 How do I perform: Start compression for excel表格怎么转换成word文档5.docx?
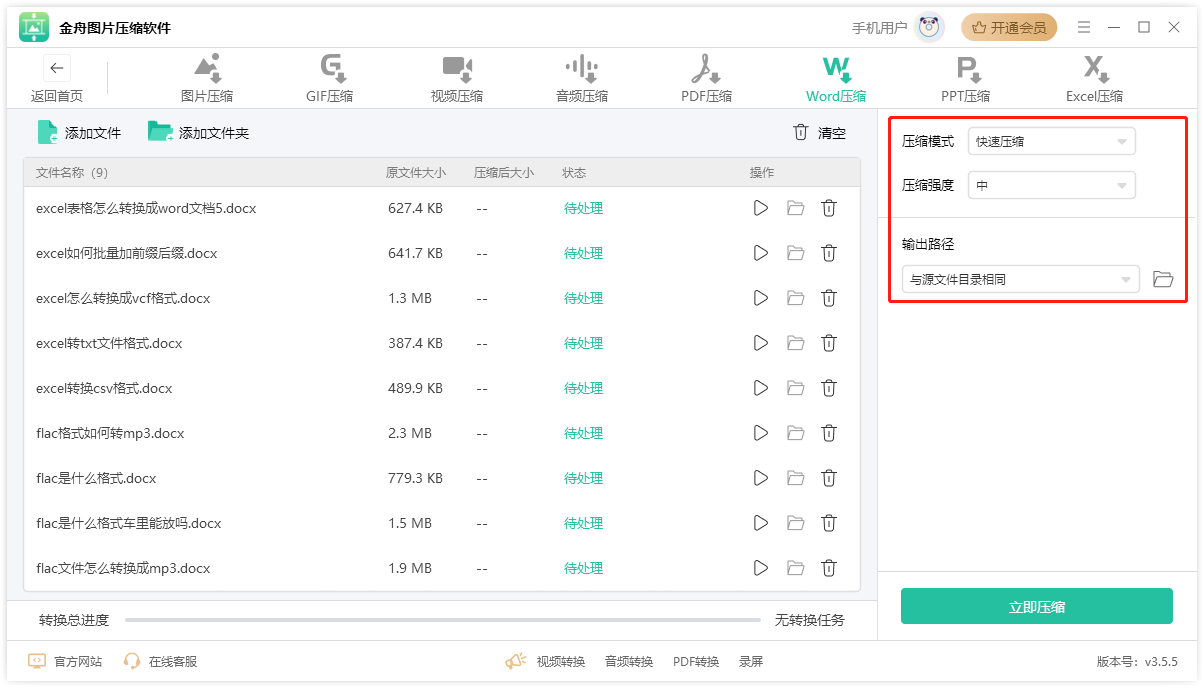(761, 208)
